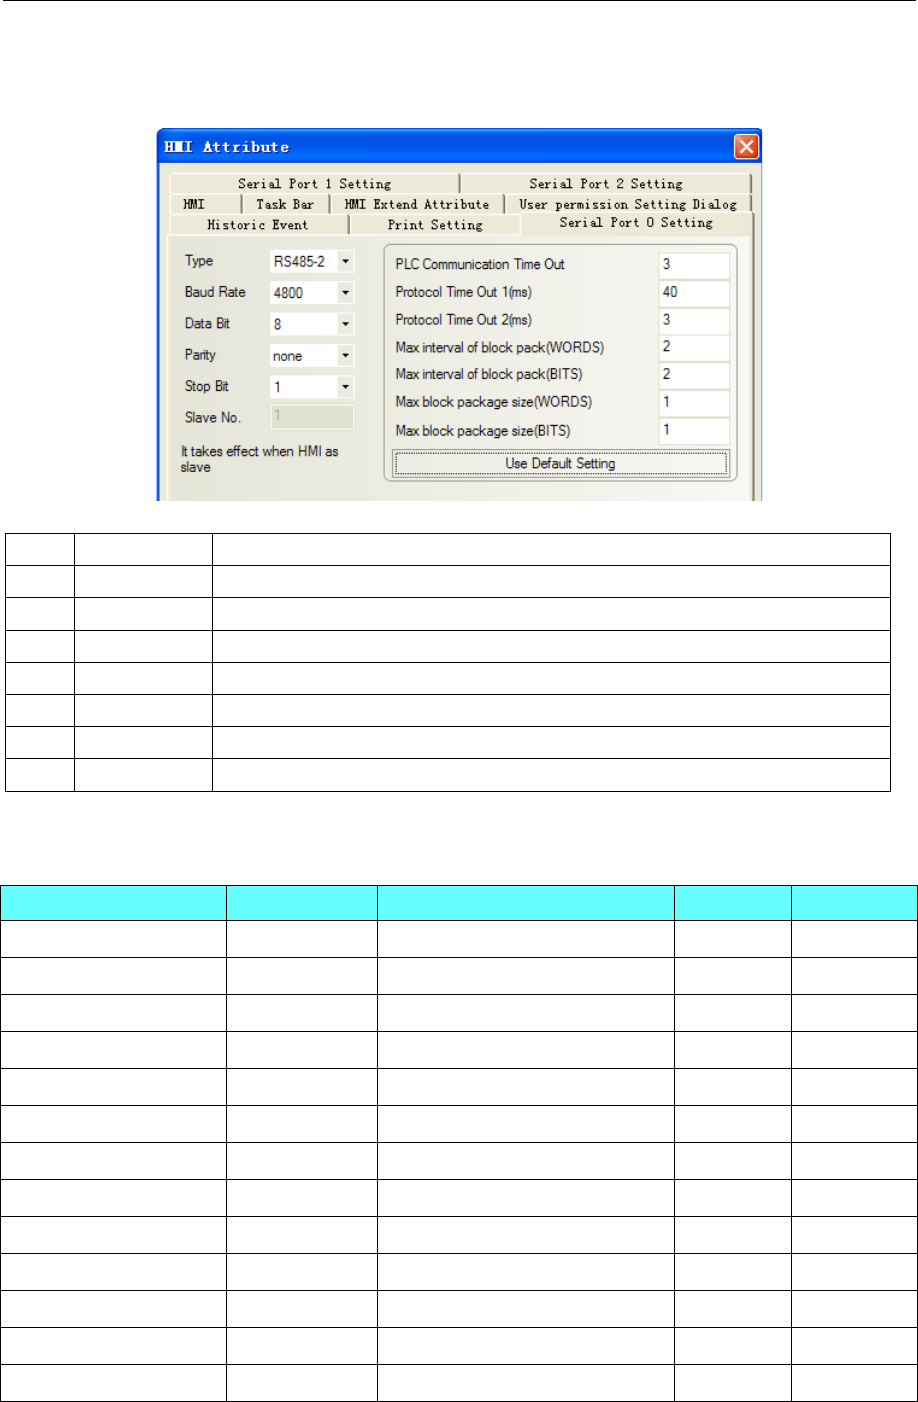Select the Serial Port 0 Setting tab
The image size is (918, 1402).
pyautogui.click(x=636, y=223)
